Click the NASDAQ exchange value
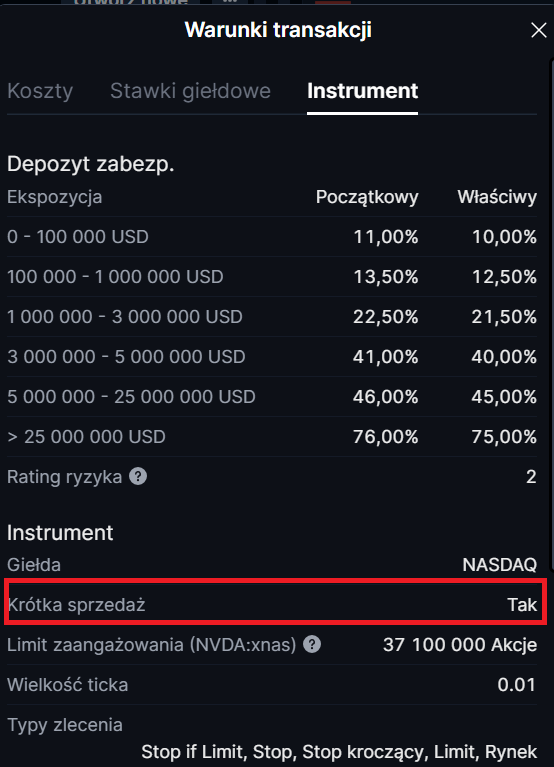This screenshot has width=554, height=767. tap(499, 565)
